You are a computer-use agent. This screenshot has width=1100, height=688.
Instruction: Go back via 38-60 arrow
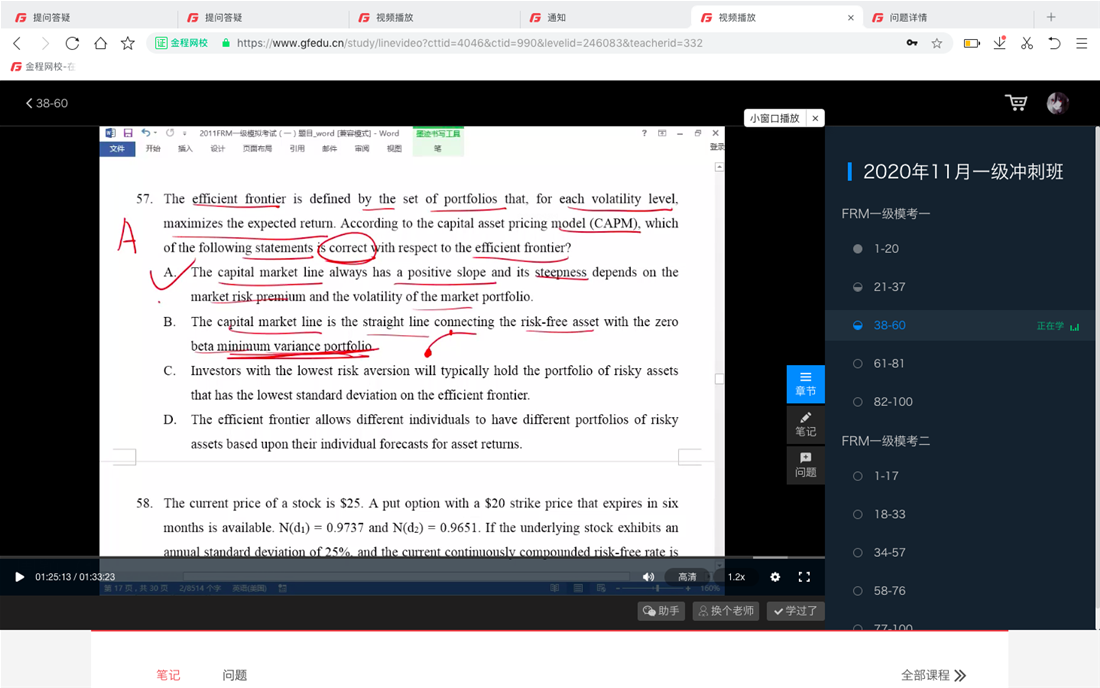(46, 103)
